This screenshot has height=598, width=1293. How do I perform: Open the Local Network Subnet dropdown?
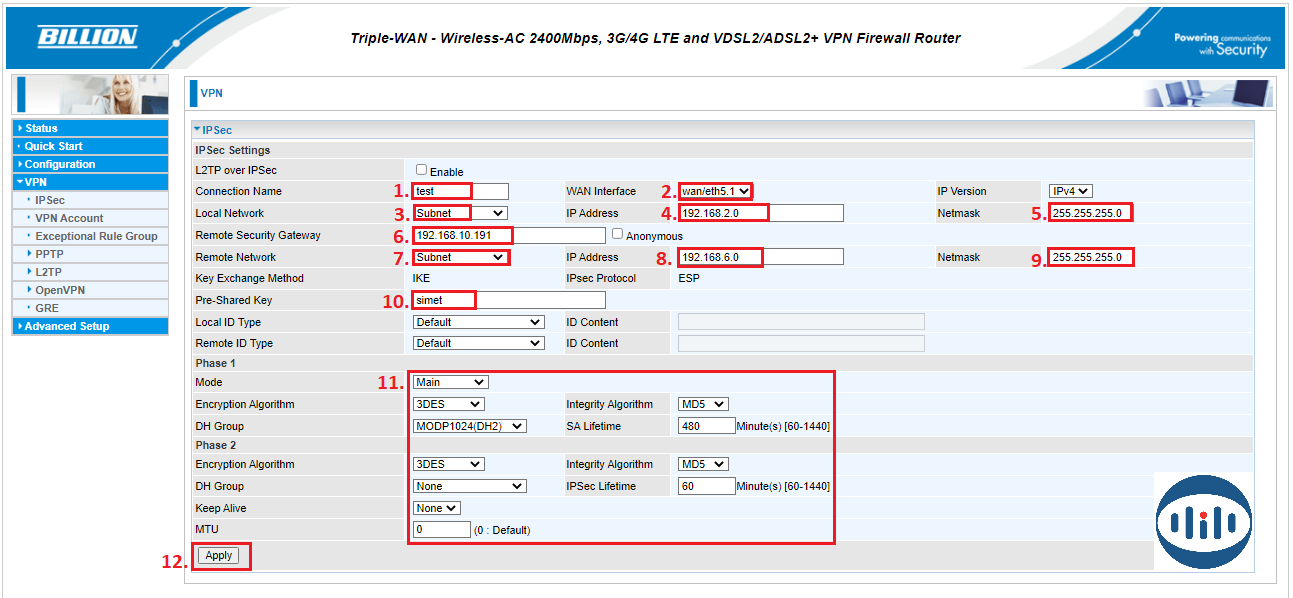point(460,213)
